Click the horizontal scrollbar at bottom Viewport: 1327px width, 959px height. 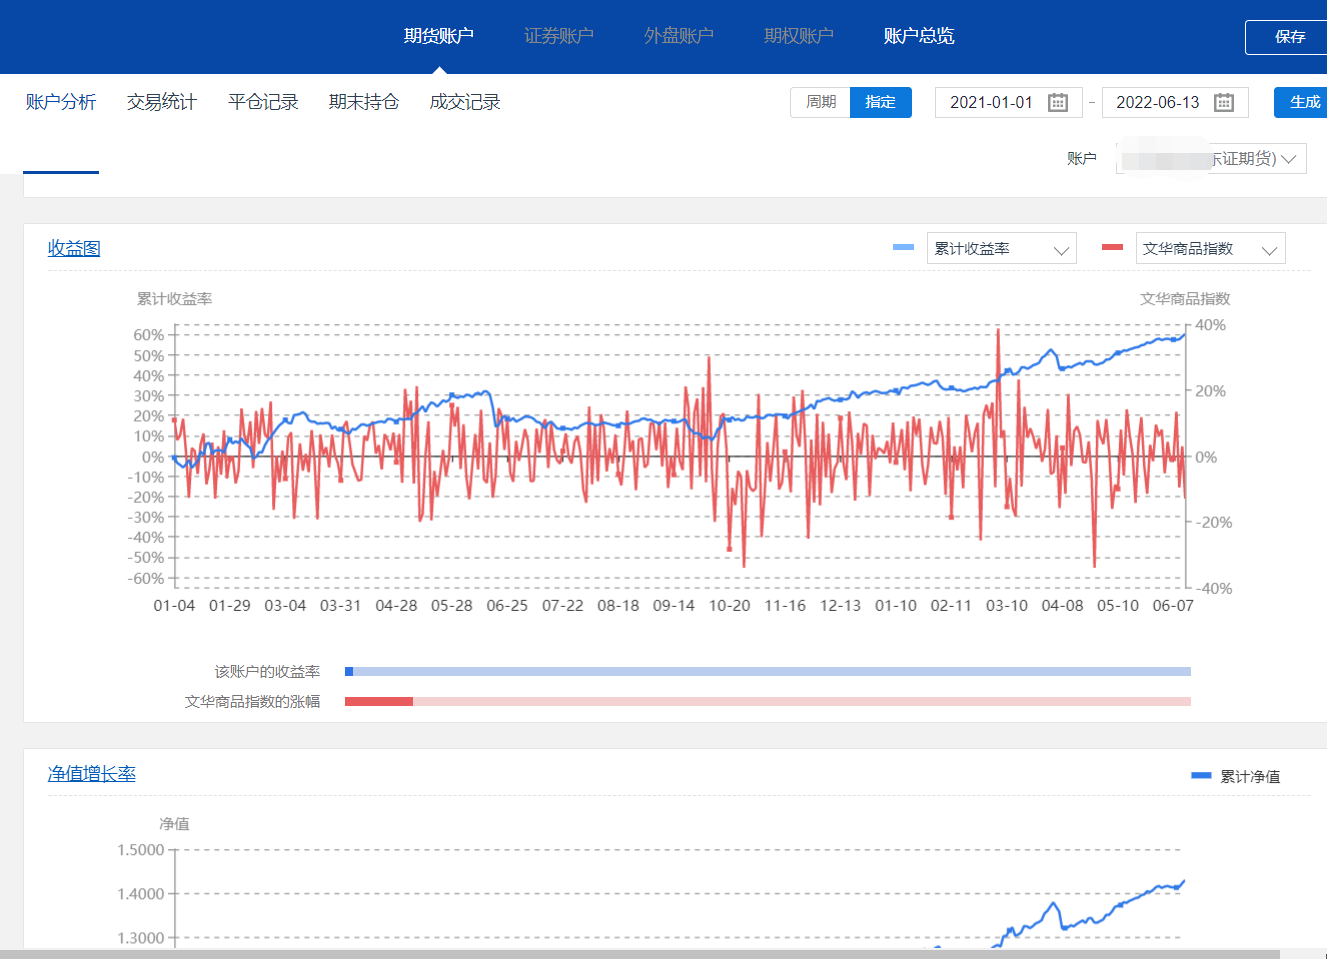click(x=640, y=954)
